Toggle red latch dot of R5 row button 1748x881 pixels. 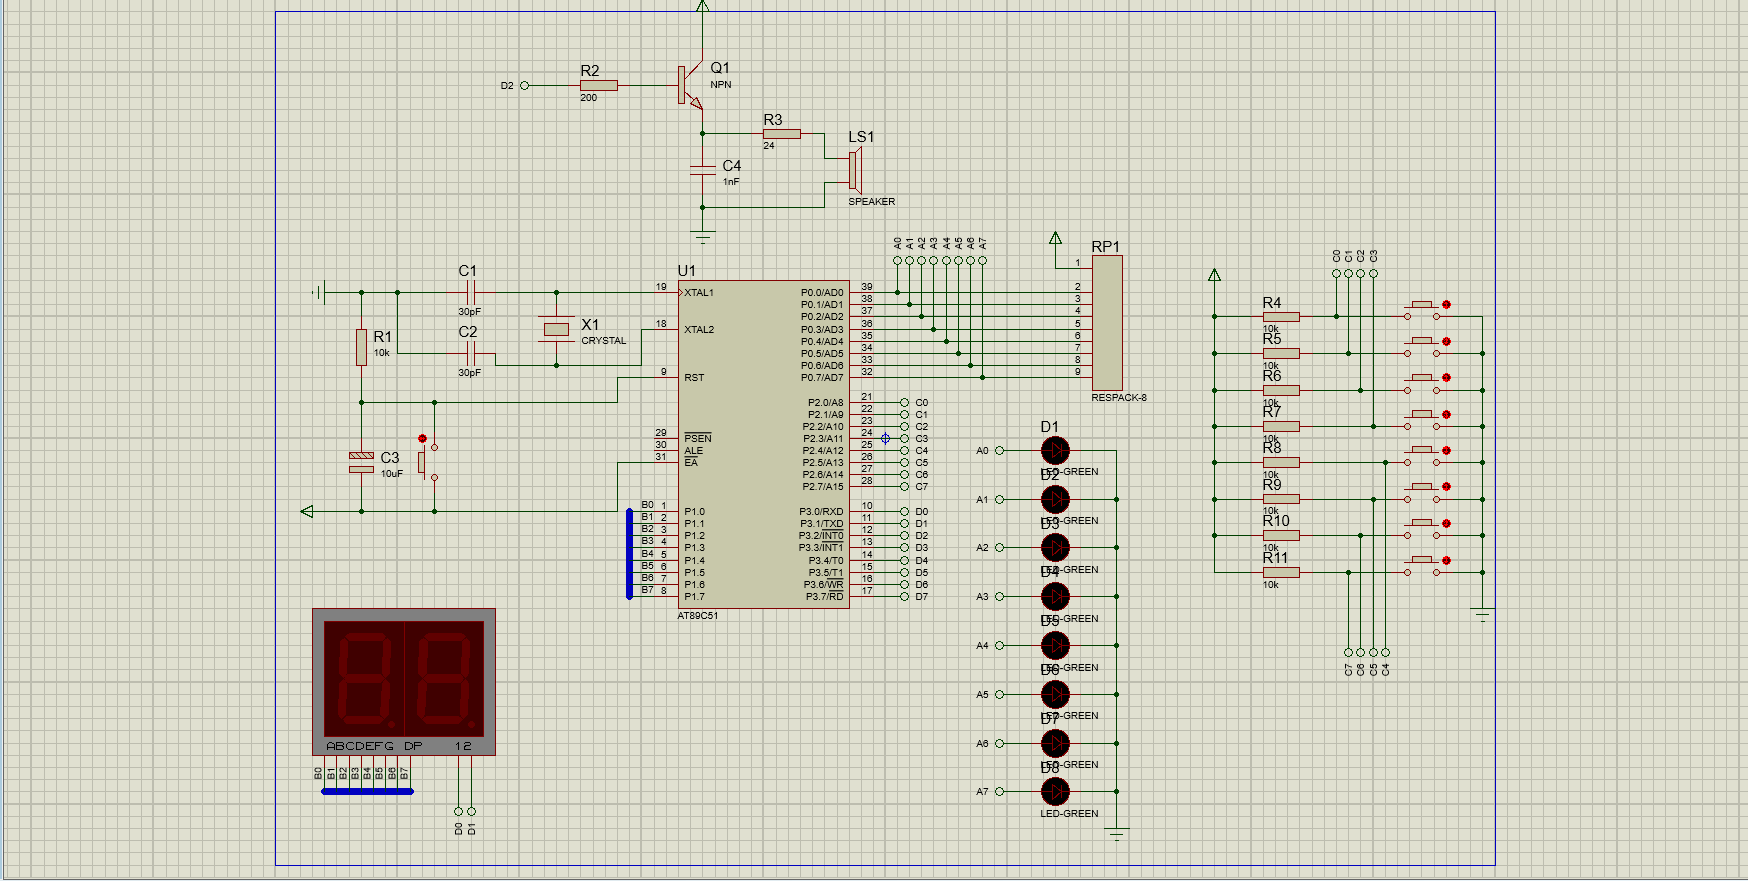1446,341
